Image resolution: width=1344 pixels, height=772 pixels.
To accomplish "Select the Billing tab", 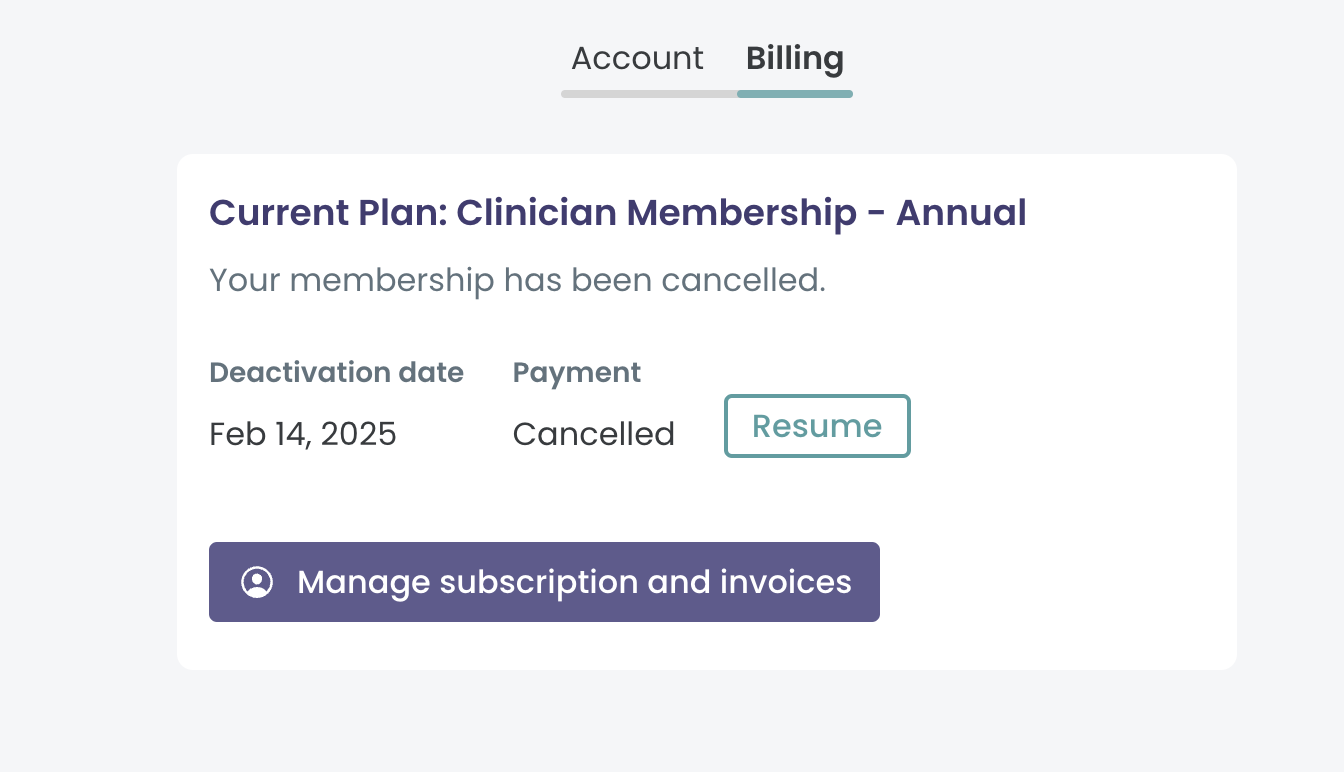I will coord(795,58).
